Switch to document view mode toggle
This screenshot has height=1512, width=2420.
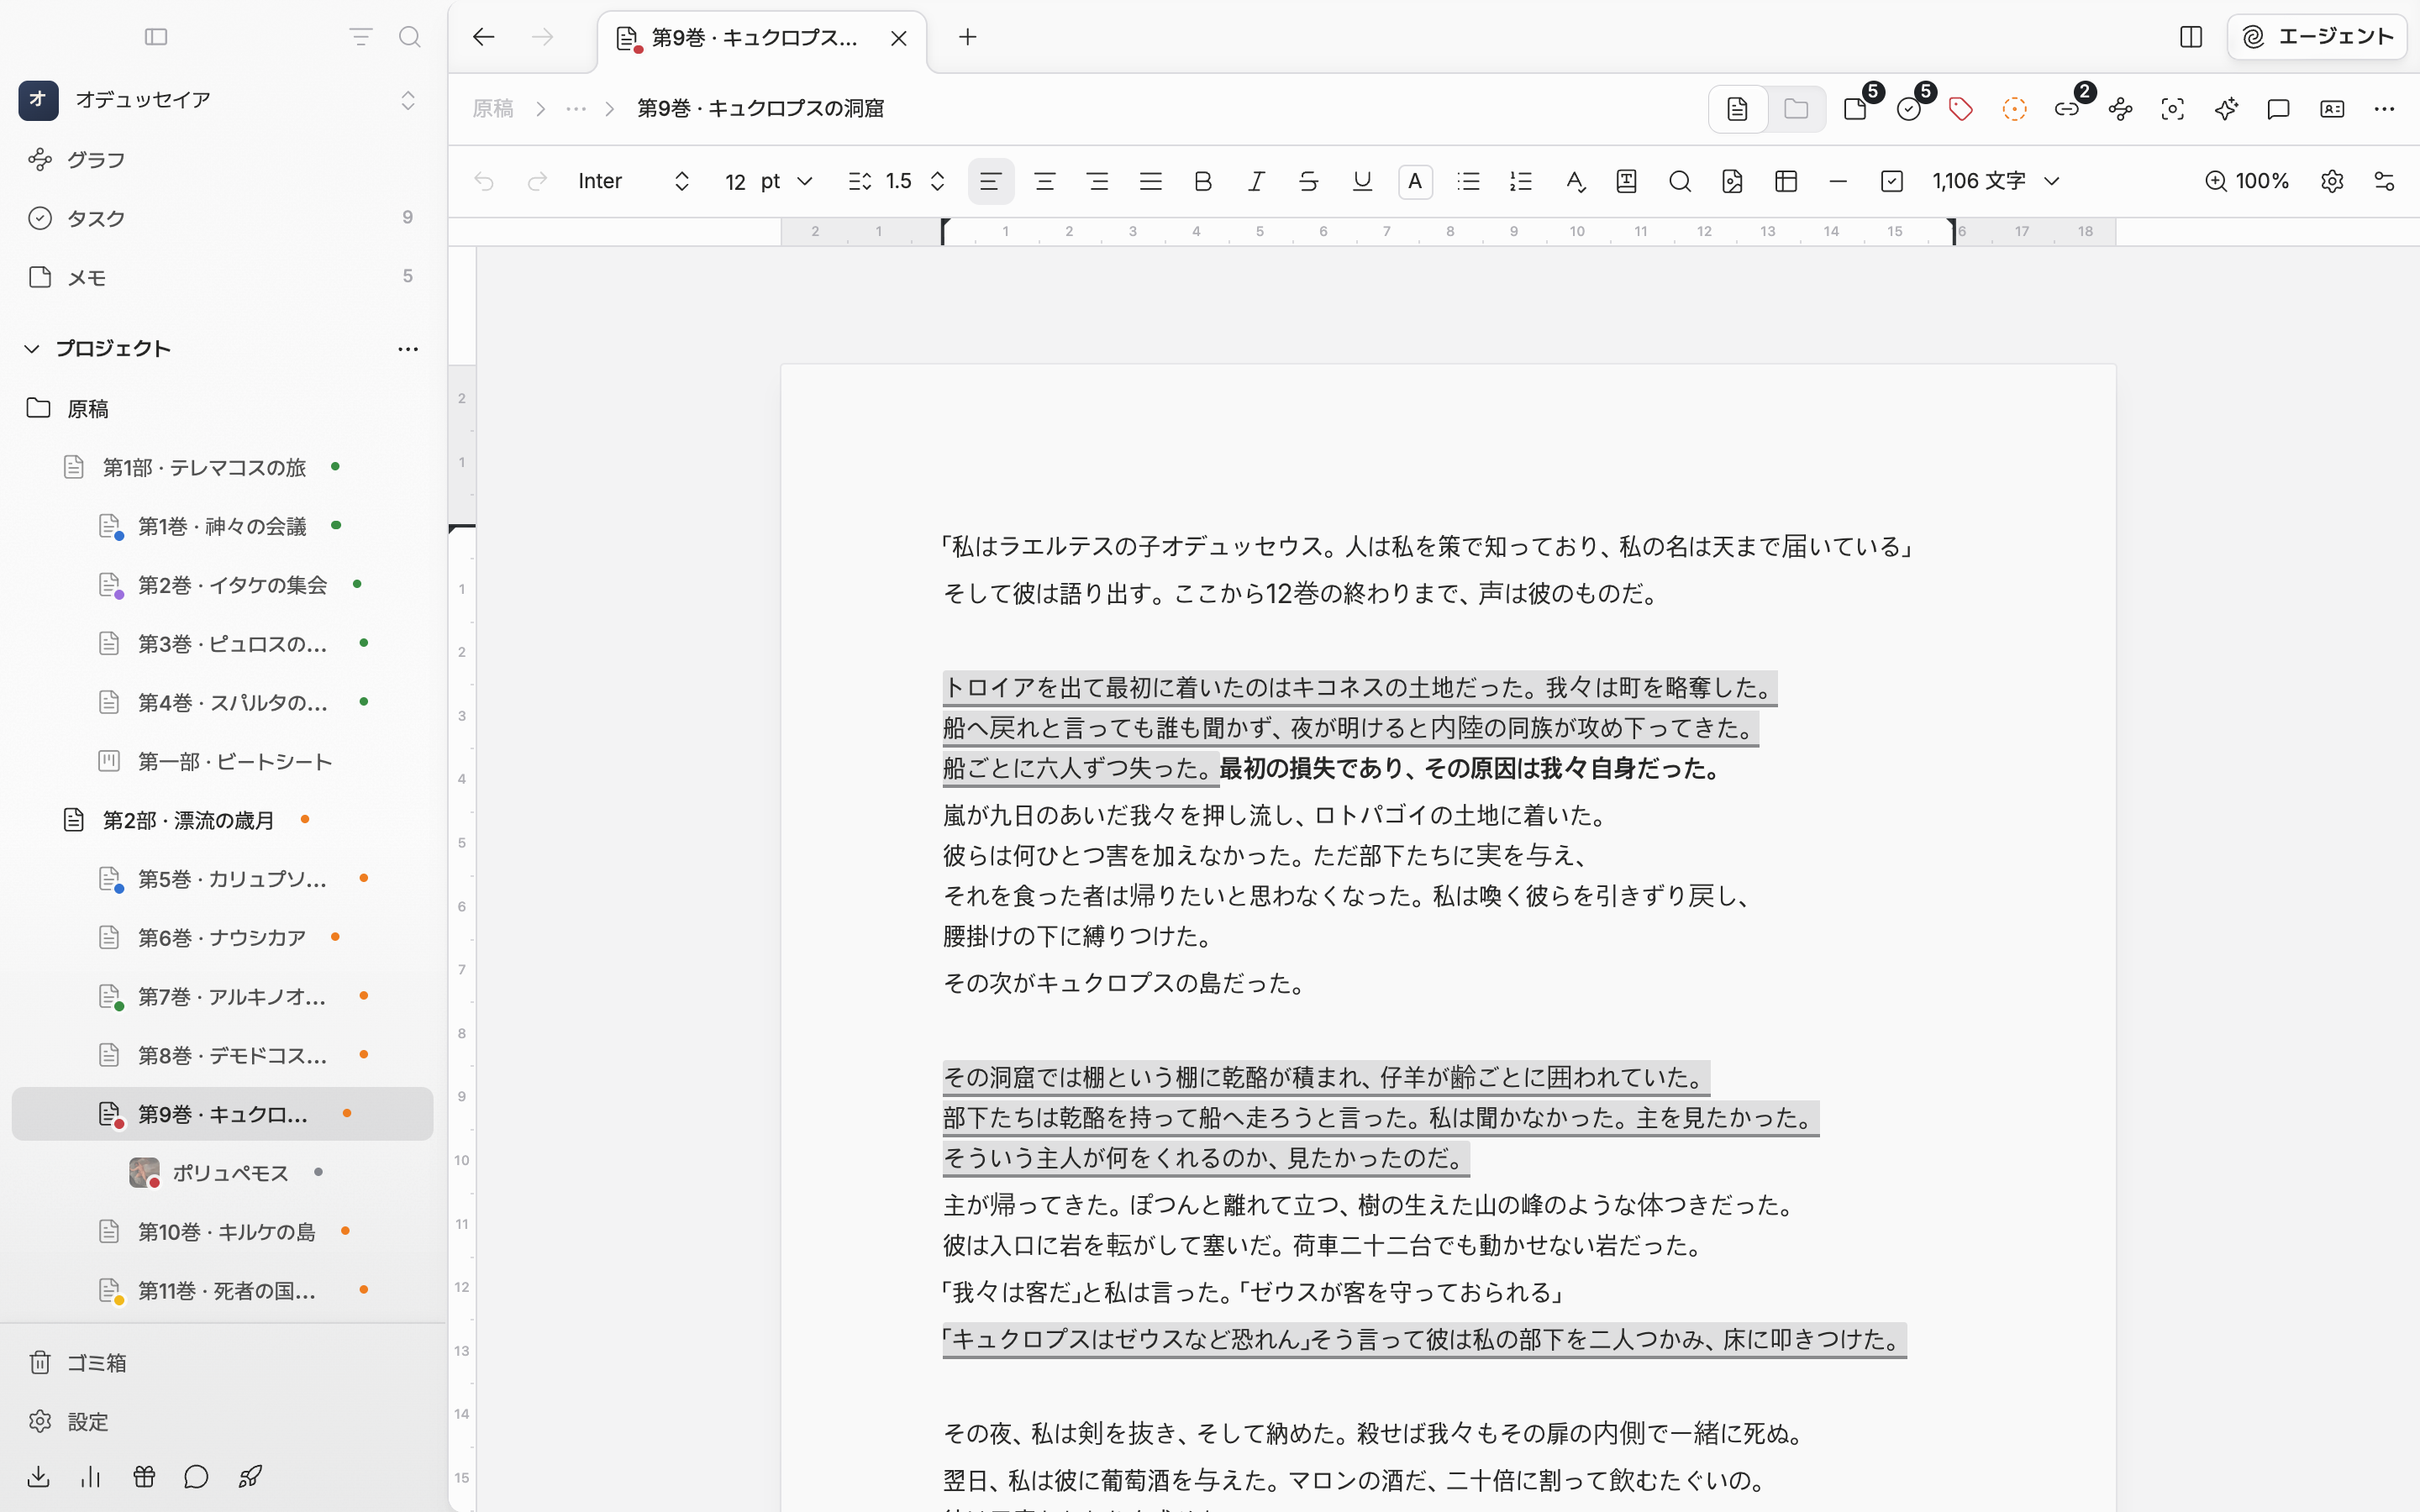click(x=1738, y=109)
